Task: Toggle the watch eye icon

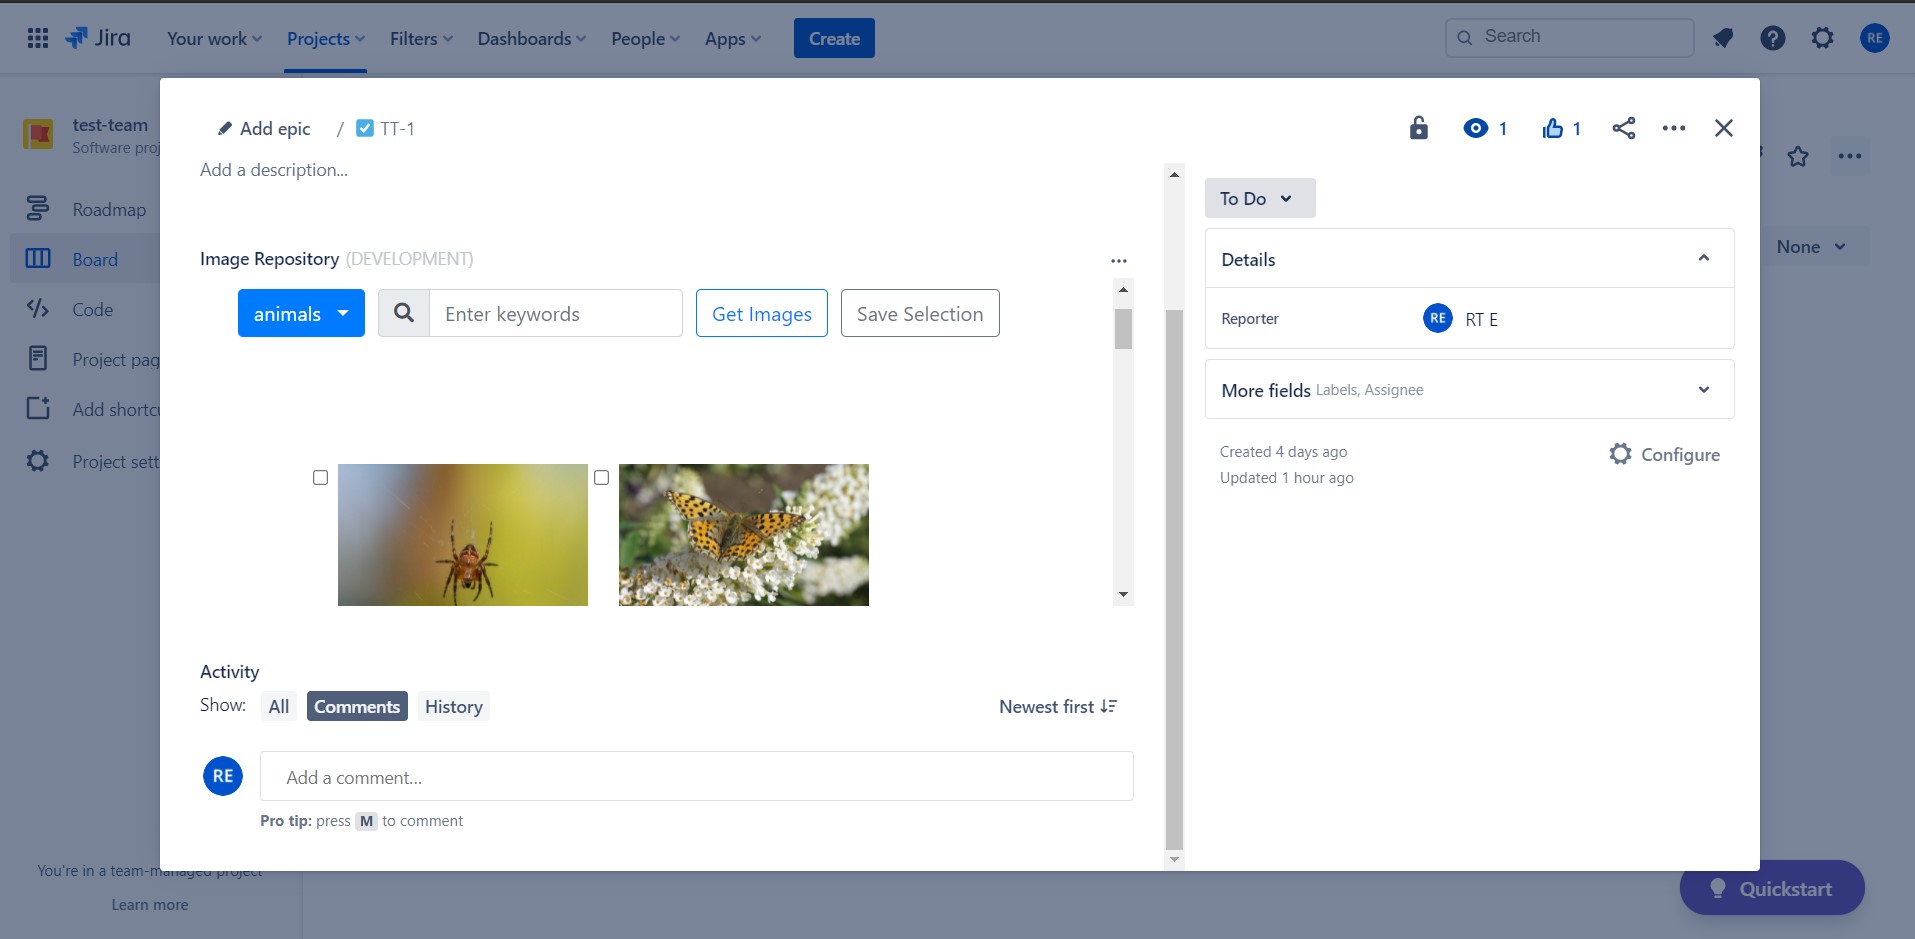Action: point(1476,128)
